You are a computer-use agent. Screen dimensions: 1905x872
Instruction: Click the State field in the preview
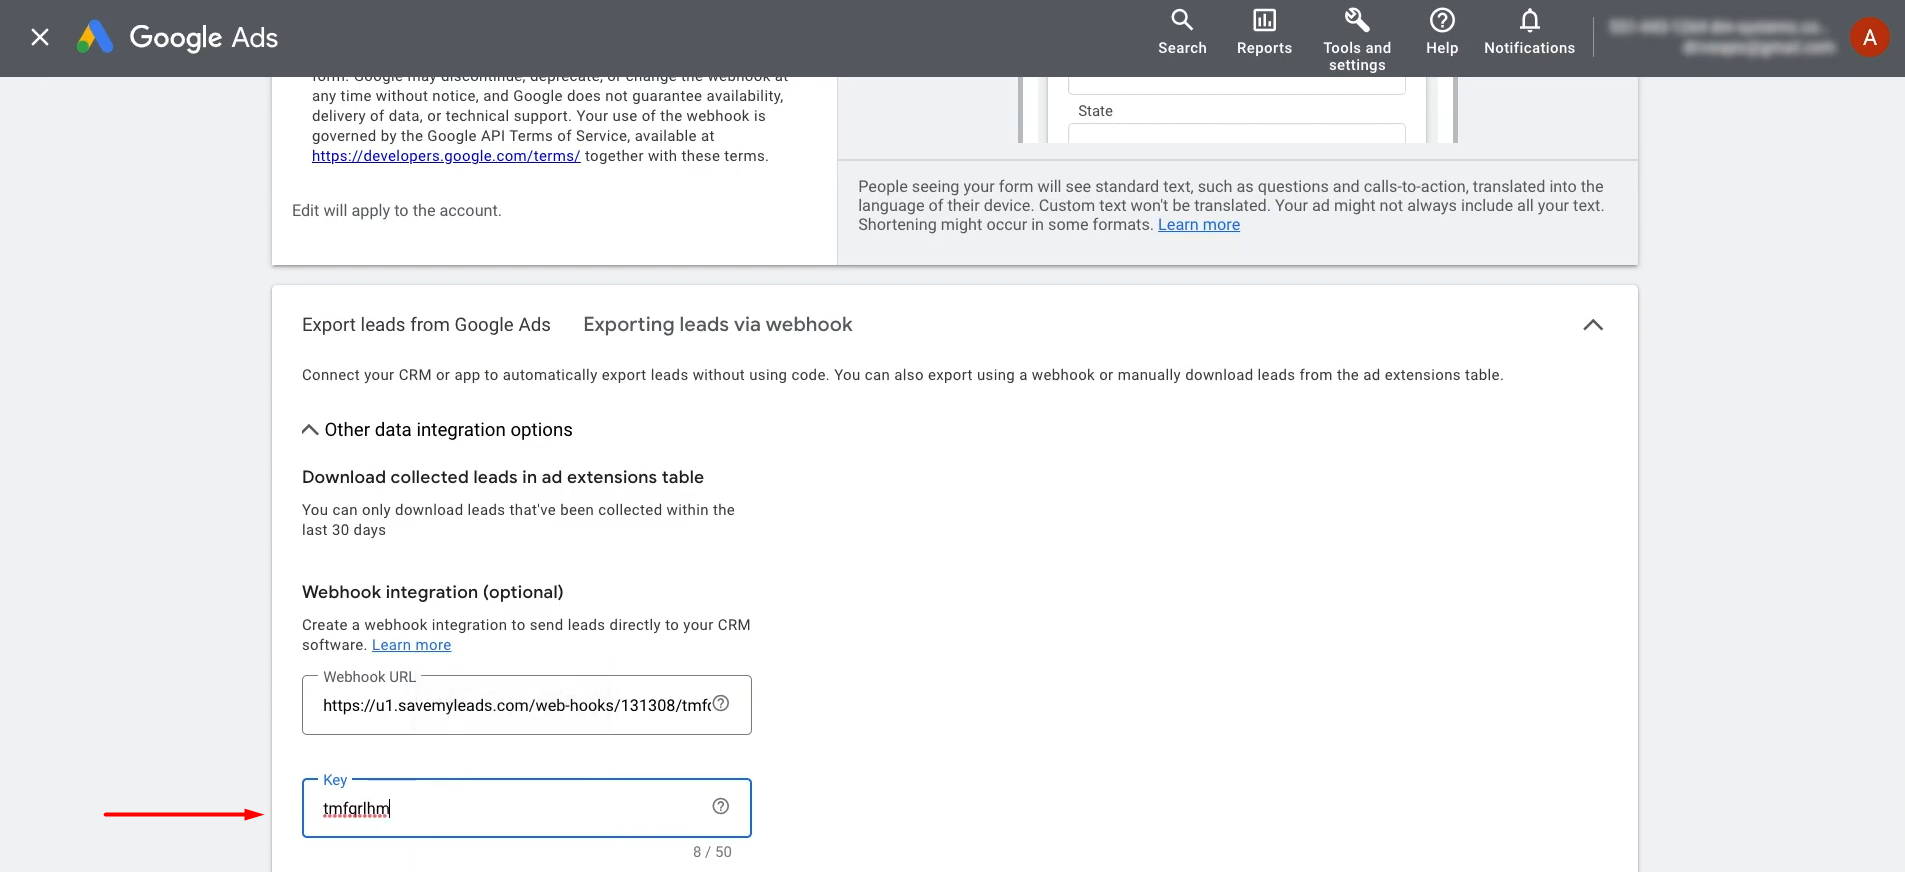pyautogui.click(x=1236, y=133)
